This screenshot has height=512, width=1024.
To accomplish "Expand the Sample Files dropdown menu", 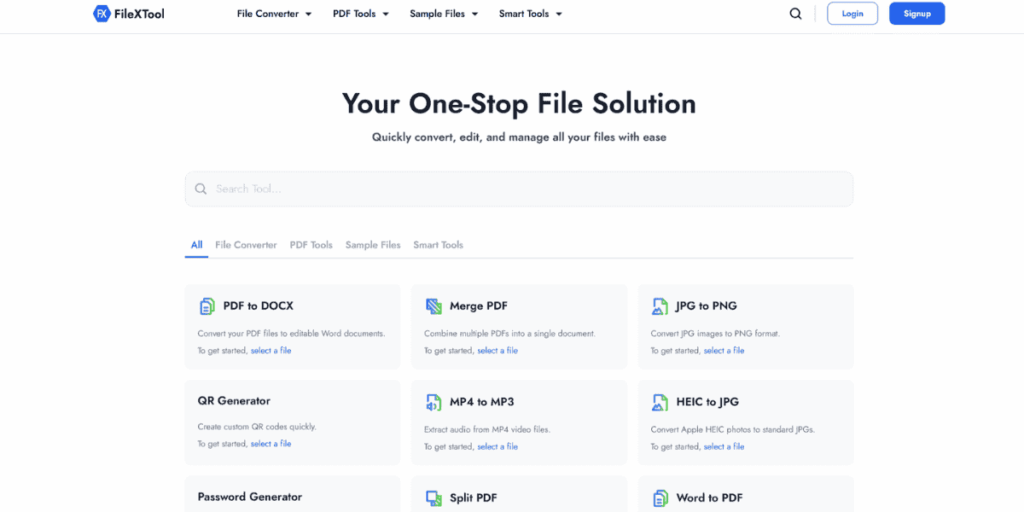I will [x=444, y=14].
